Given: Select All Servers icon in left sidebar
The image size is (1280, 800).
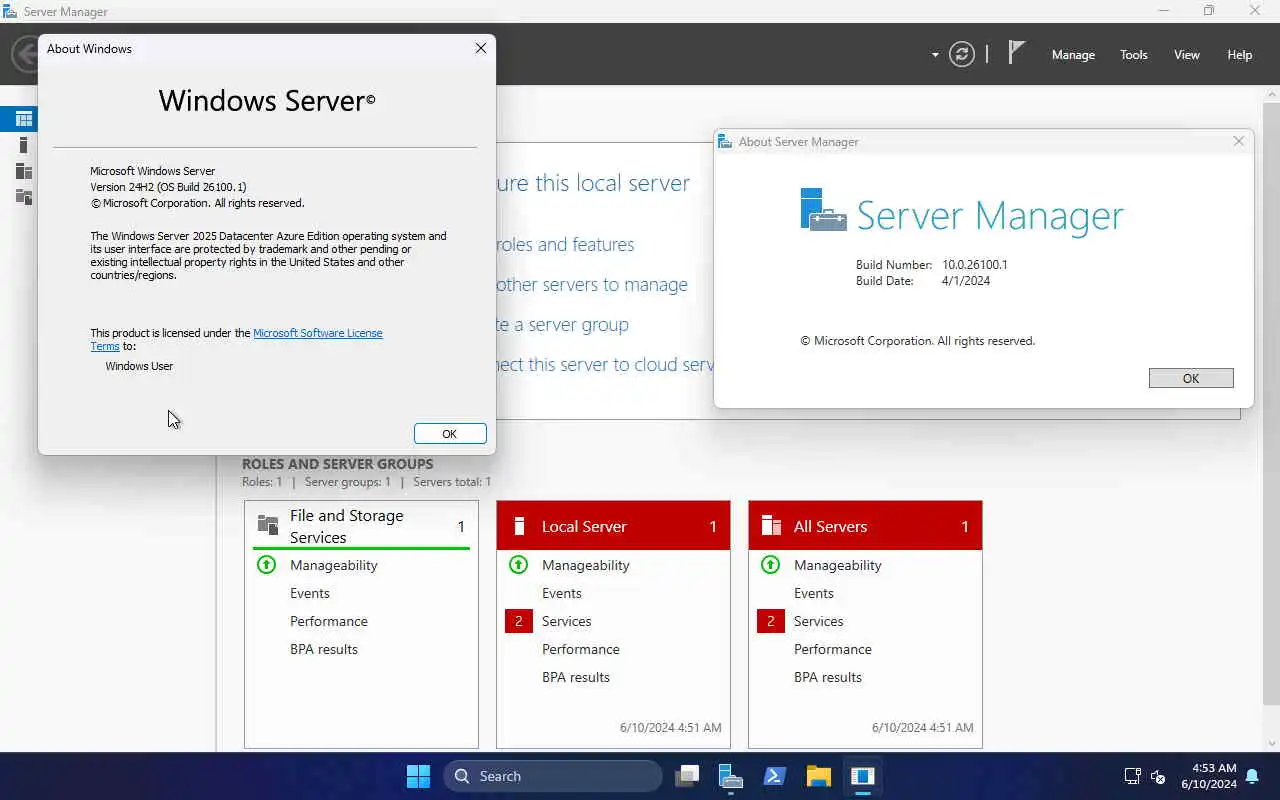Looking at the screenshot, I should (x=24, y=171).
